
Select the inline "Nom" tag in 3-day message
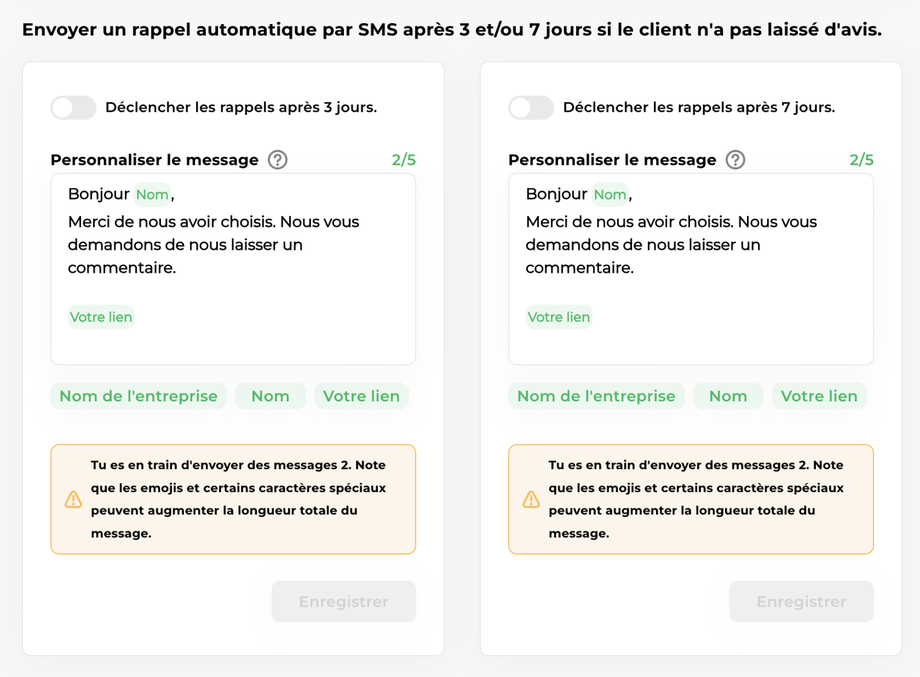tap(152, 195)
